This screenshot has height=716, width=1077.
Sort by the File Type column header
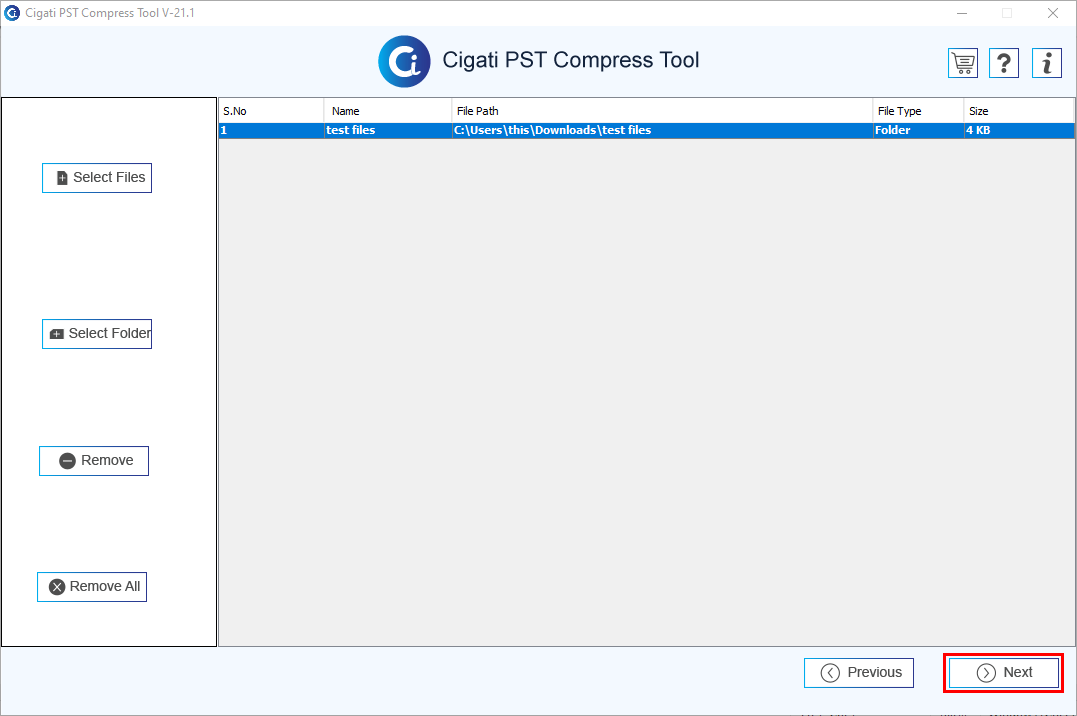pyautogui.click(x=918, y=111)
